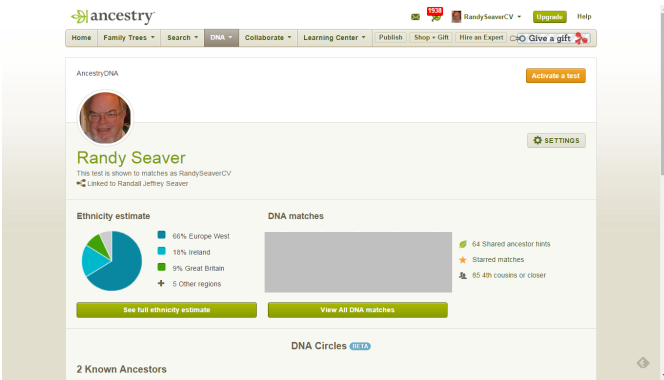Click the ethnicity pie chart

click(x=112, y=261)
